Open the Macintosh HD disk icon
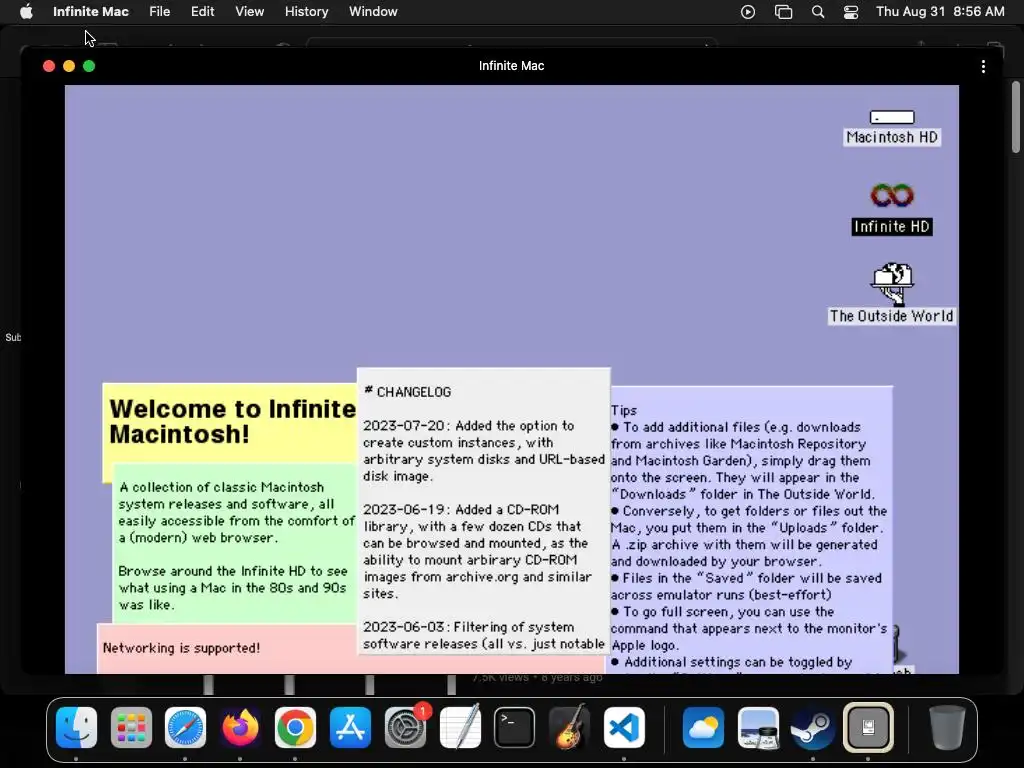 (x=891, y=127)
